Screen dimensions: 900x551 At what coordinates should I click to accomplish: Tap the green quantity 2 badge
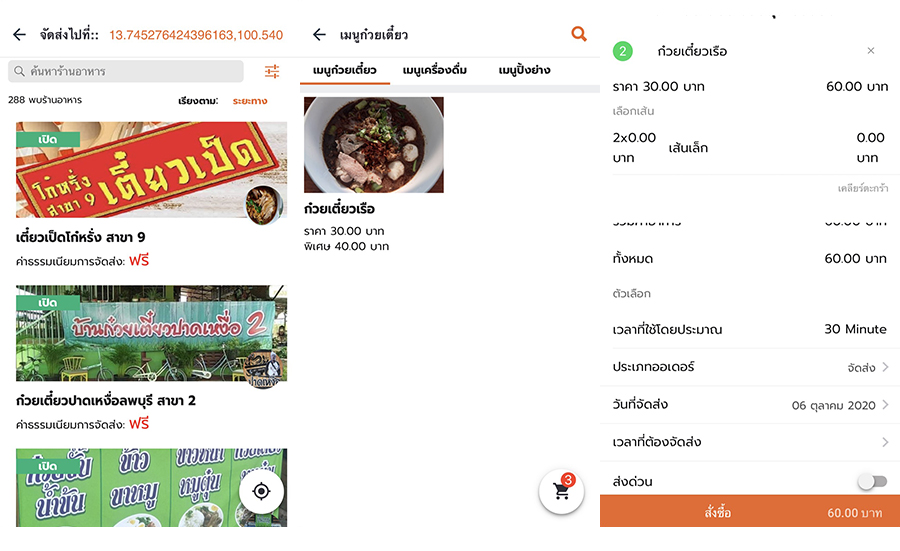click(x=623, y=51)
